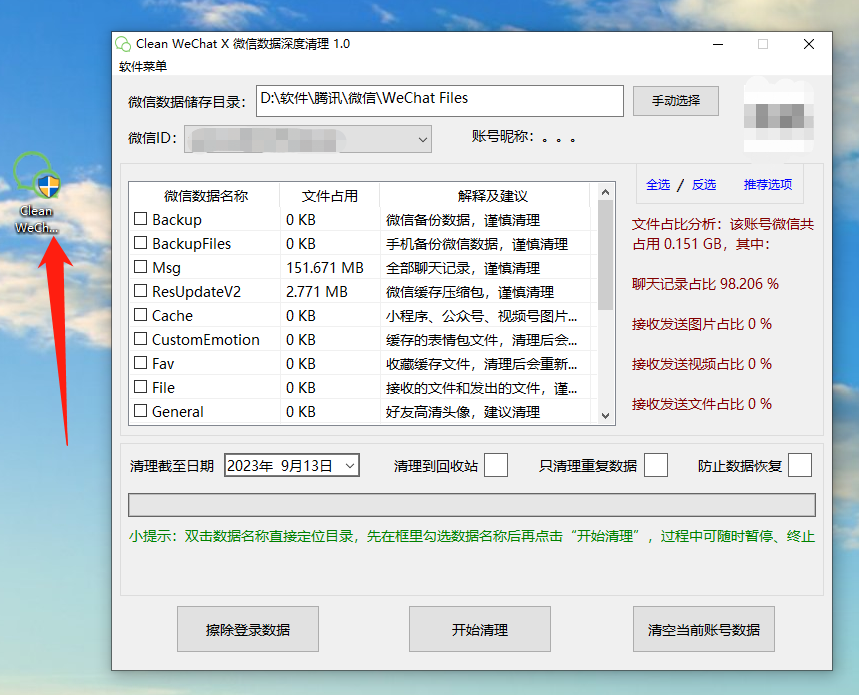The height and width of the screenshot is (695, 859).
Task: Click the 解释及建议 column header
Action: [x=493, y=196]
